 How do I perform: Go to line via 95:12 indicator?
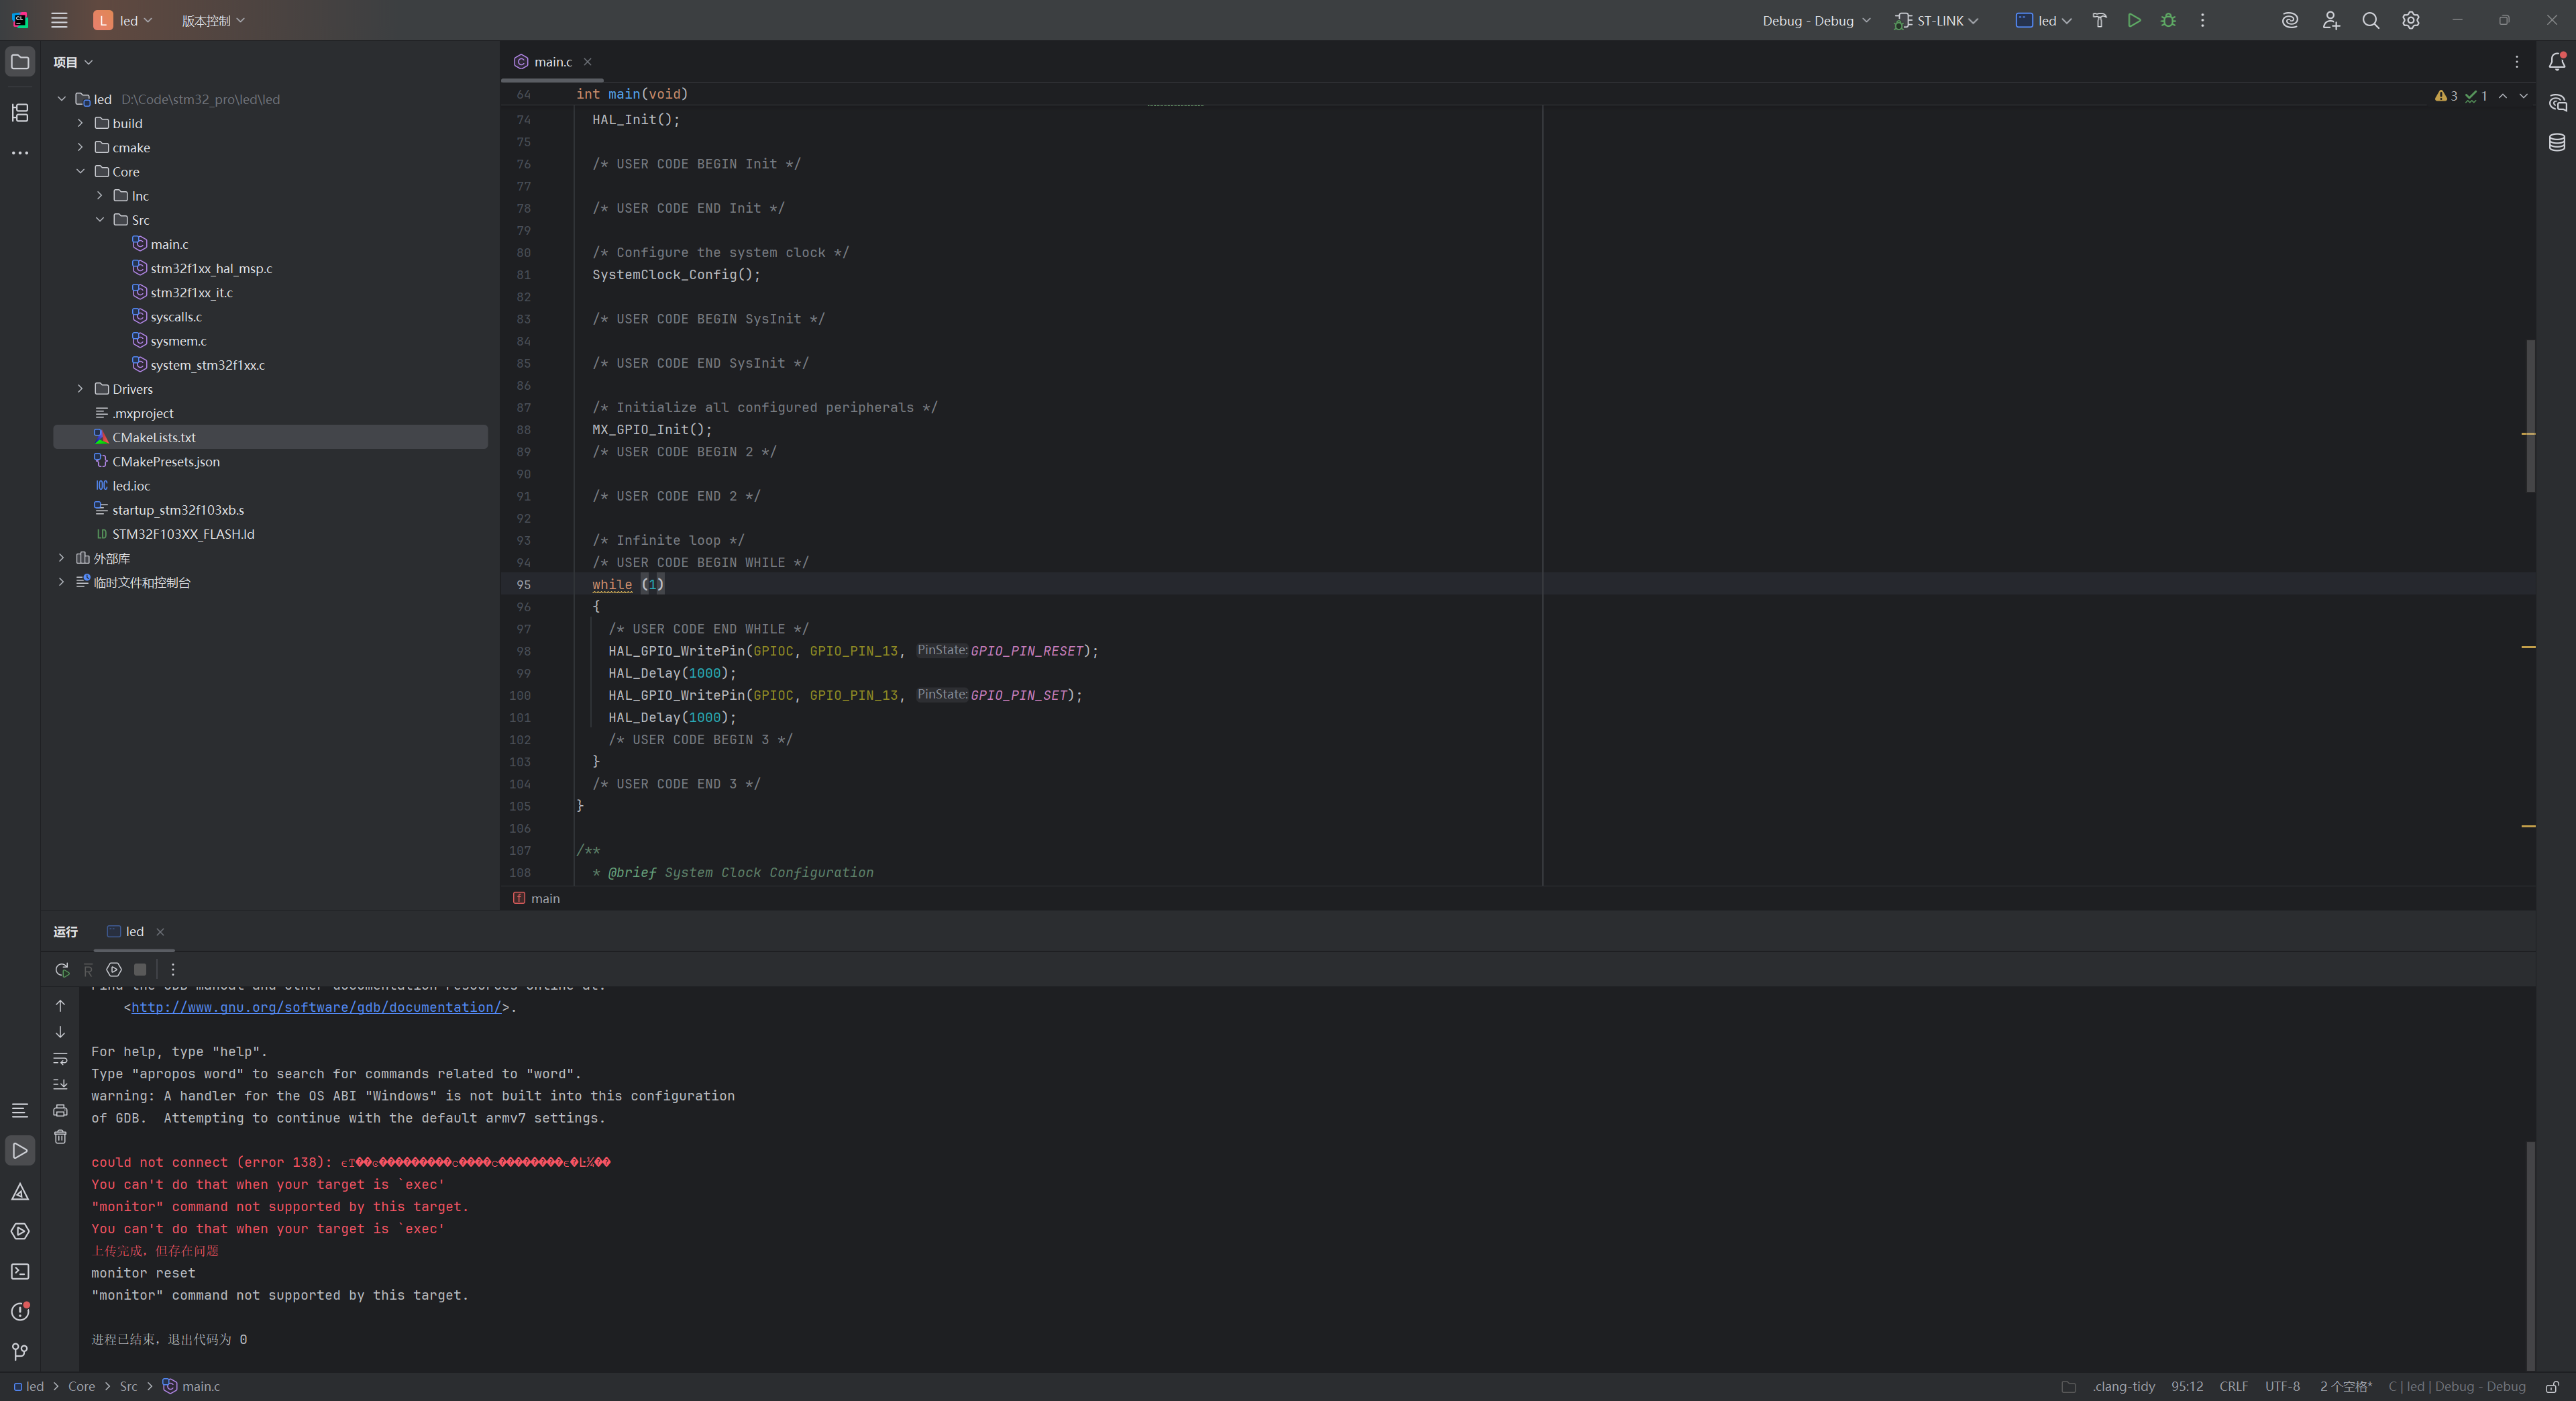coord(2186,1386)
